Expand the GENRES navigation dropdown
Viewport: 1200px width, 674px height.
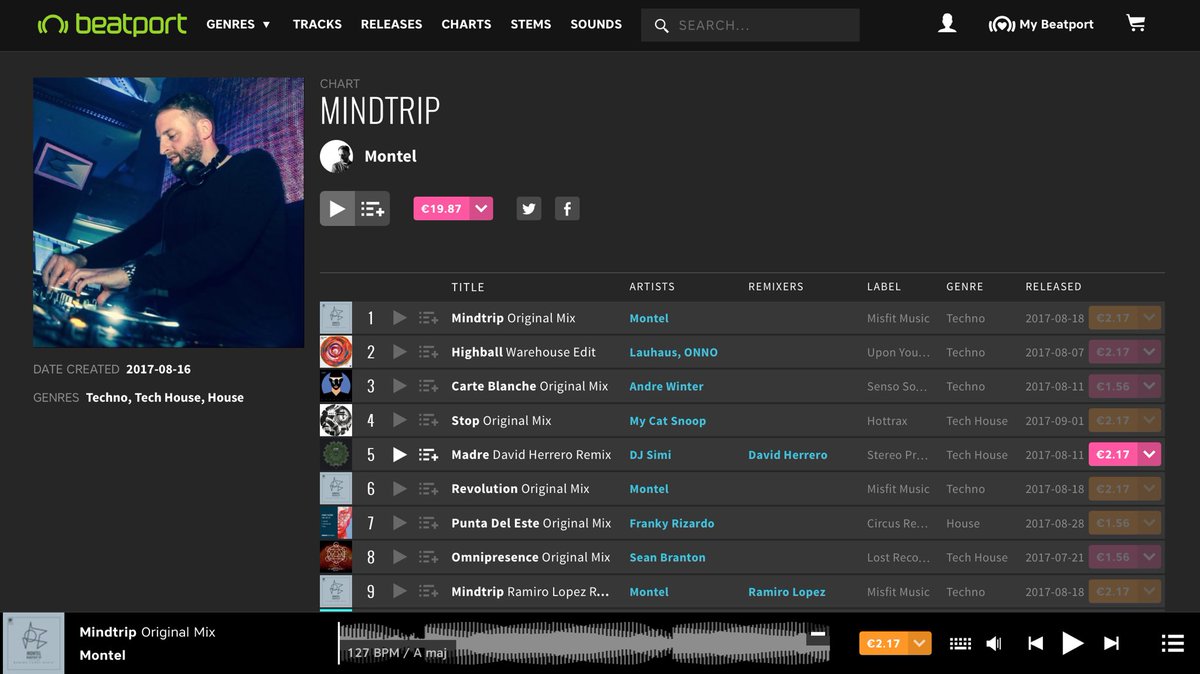pos(237,24)
